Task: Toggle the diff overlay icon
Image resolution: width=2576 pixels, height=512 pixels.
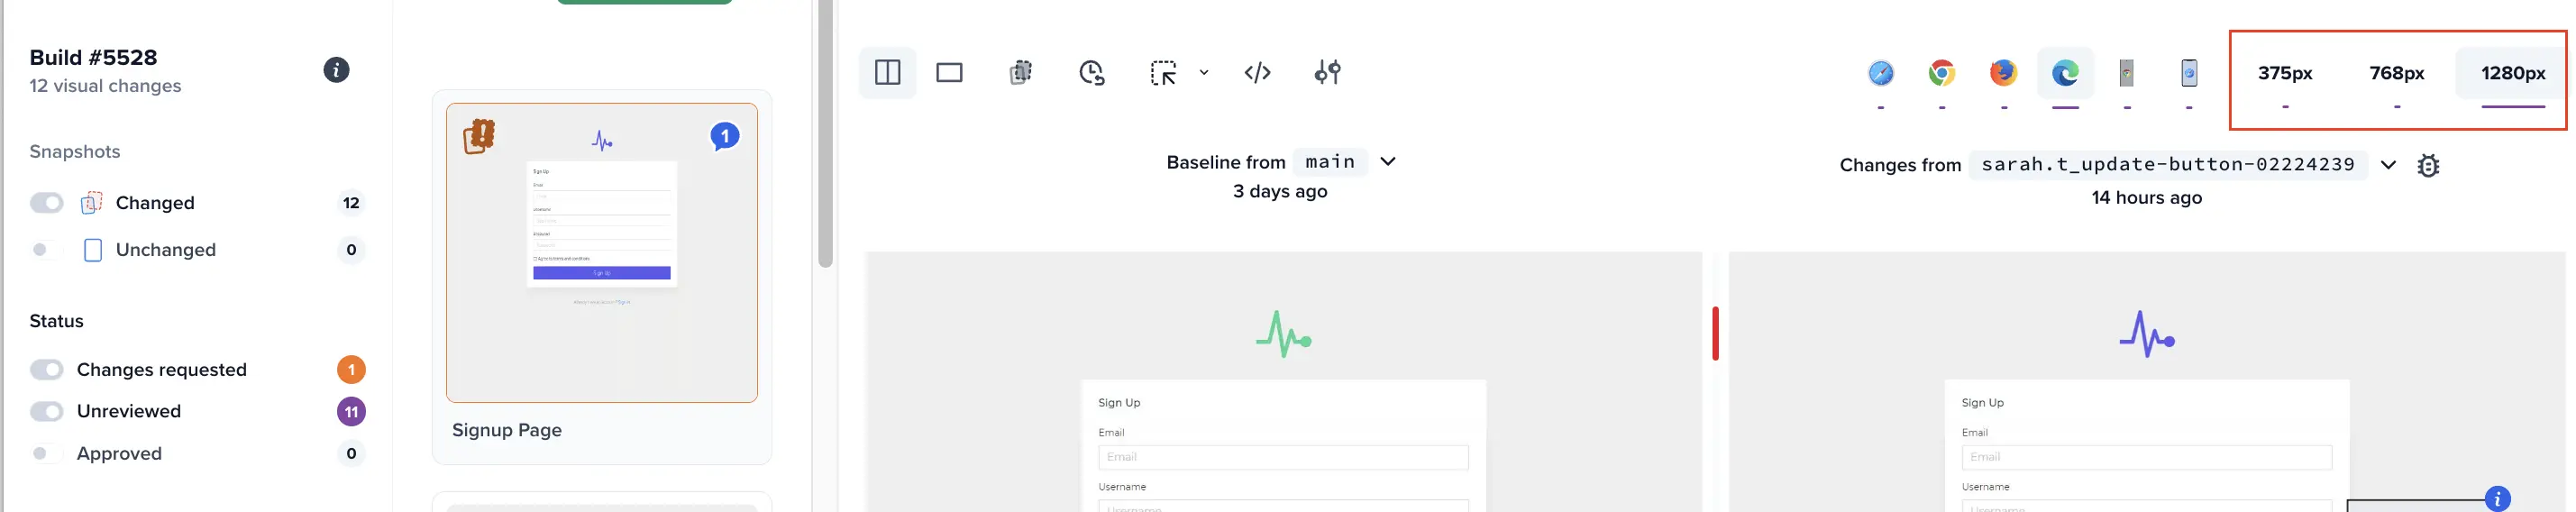Action: [x=1020, y=73]
